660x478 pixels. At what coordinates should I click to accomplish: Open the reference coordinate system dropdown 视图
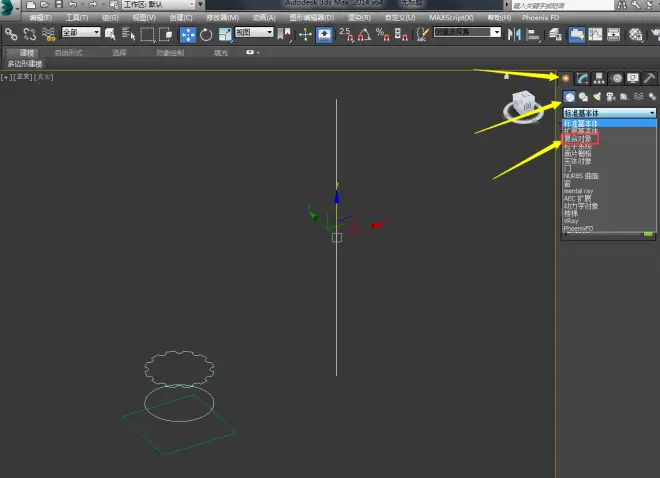coord(254,32)
